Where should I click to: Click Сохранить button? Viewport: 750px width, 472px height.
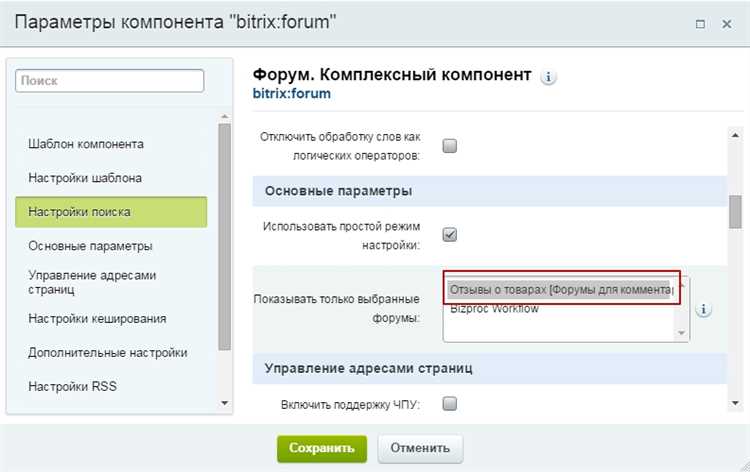coord(322,449)
